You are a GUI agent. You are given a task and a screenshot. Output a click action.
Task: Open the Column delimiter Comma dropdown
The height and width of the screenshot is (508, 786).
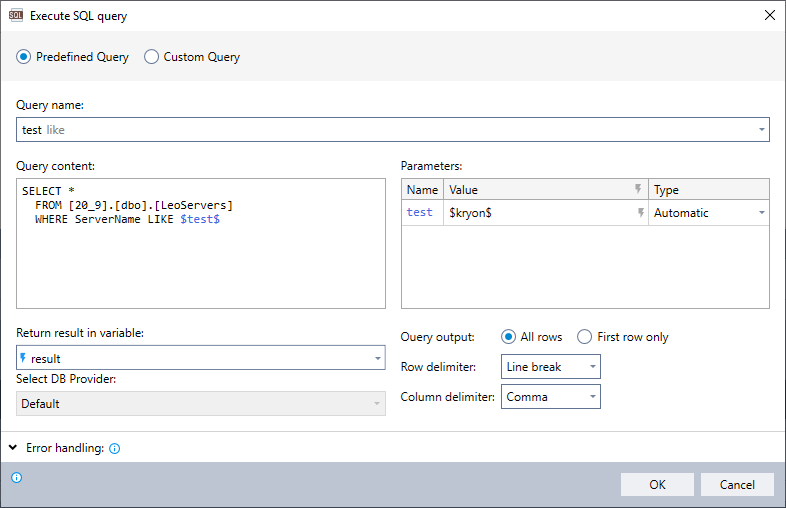tap(592, 397)
